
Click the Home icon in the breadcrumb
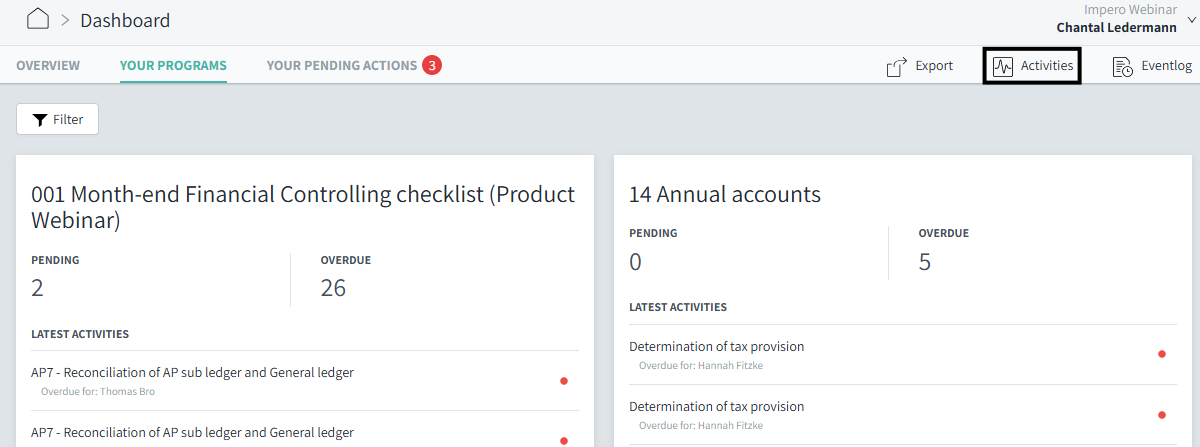(38, 19)
